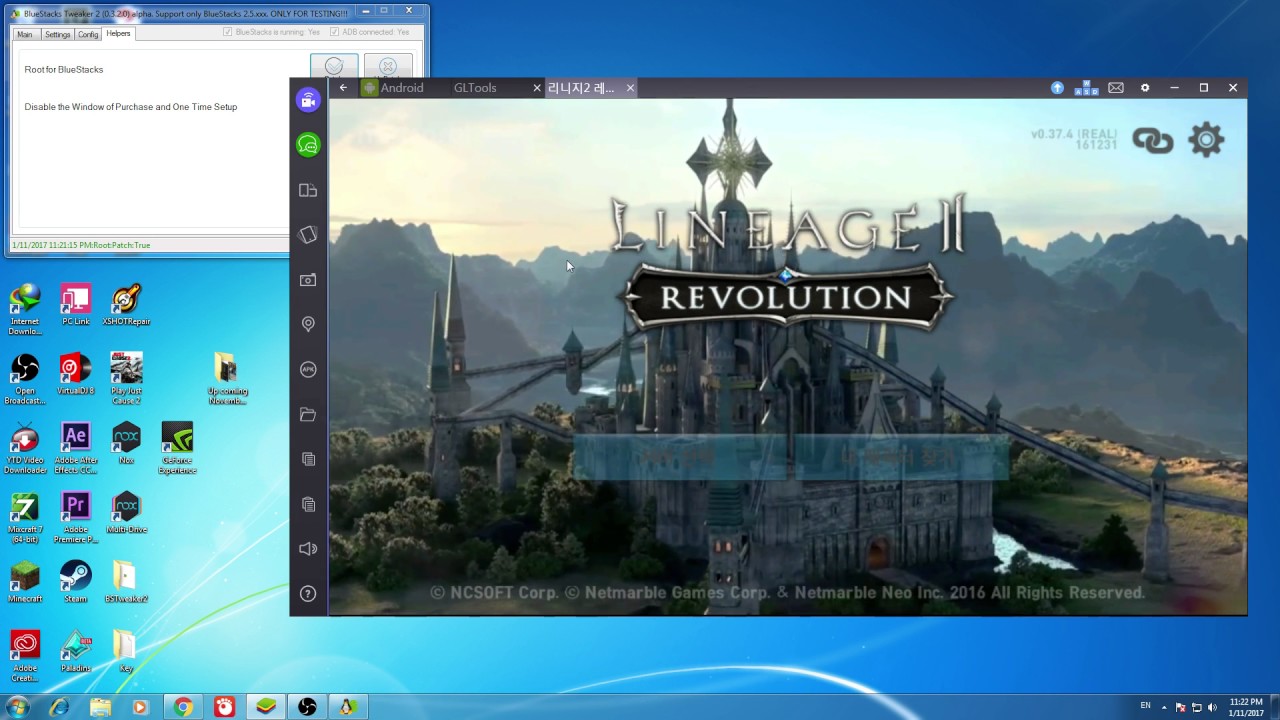The image size is (1280, 720).
Task: Open the Mixcraft 7 desktop shortcut
Action: click(25, 517)
